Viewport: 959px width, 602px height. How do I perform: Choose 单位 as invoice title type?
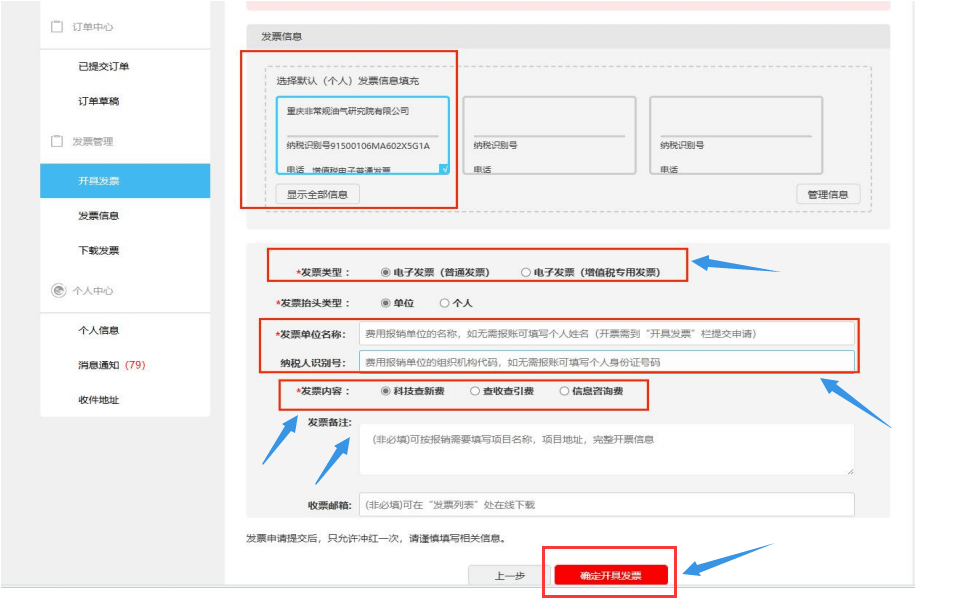coord(386,303)
